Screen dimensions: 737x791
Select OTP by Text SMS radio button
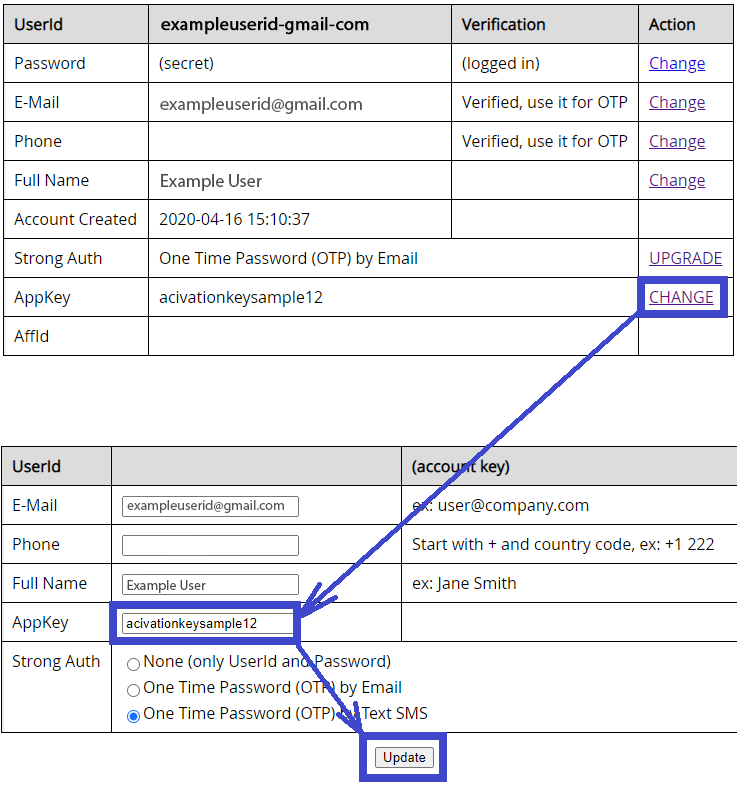133,716
